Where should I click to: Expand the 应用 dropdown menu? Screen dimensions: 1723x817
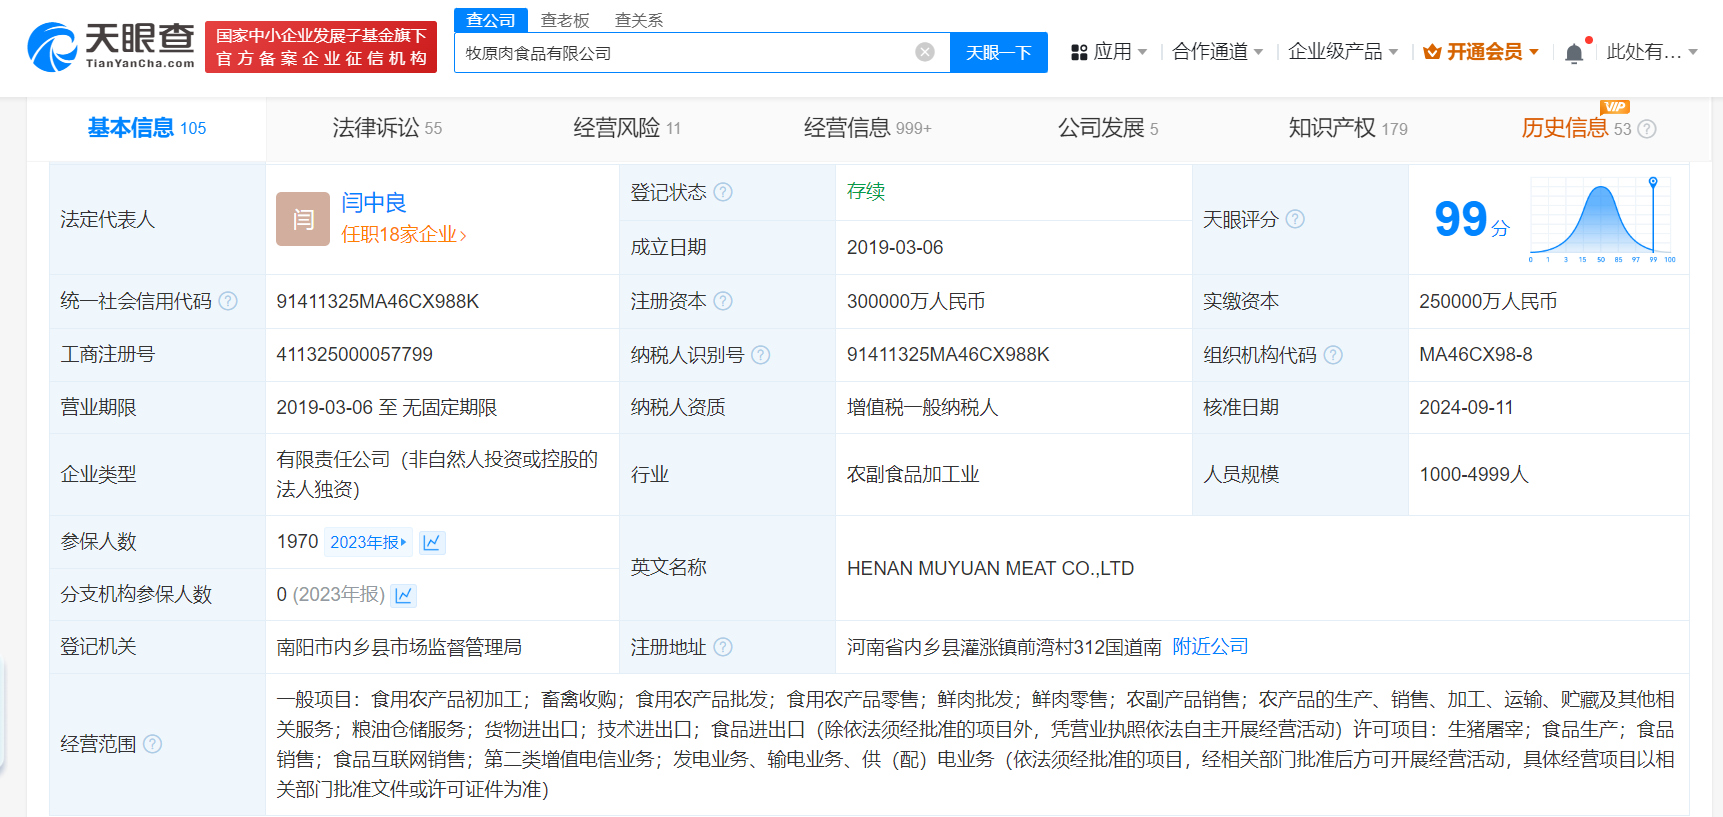(1109, 52)
